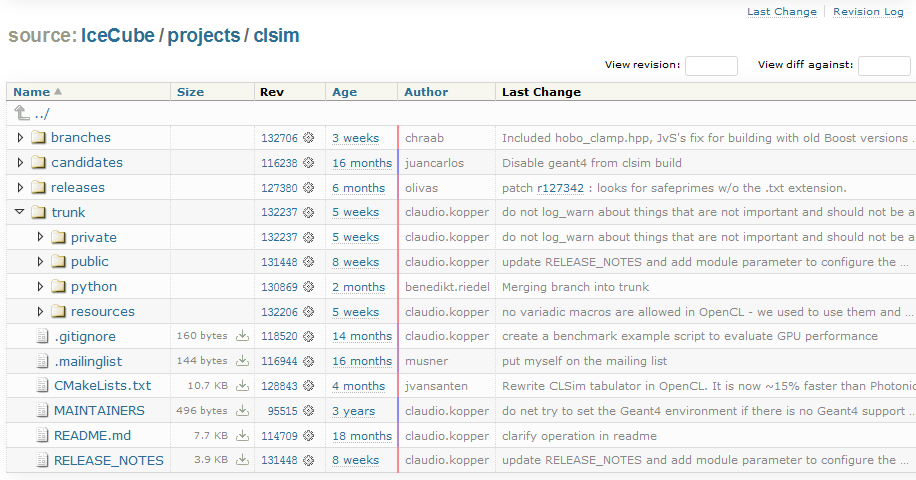Sort the listing by Name column

(x=32, y=92)
